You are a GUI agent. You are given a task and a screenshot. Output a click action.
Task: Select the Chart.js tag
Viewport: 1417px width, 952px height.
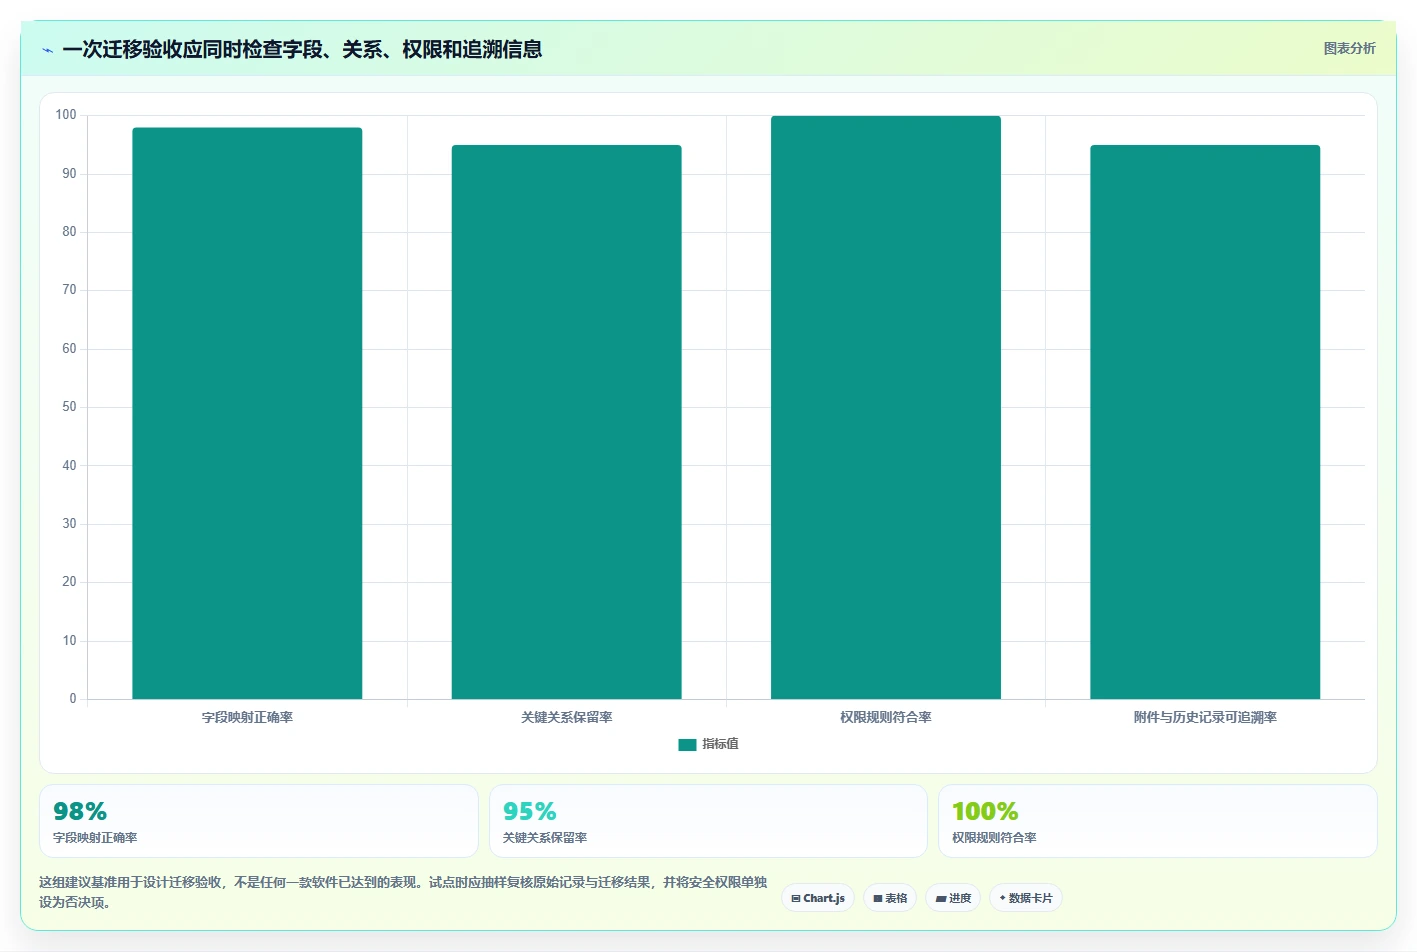[817, 898]
